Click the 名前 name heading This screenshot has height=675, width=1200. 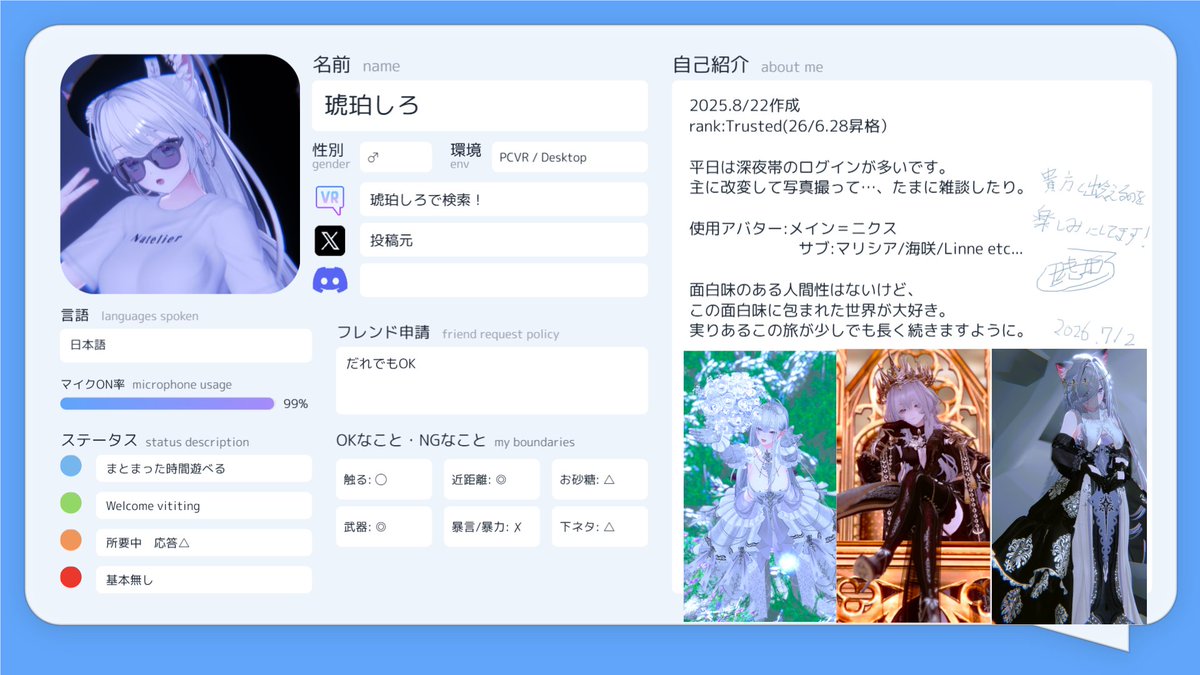coord(356,65)
